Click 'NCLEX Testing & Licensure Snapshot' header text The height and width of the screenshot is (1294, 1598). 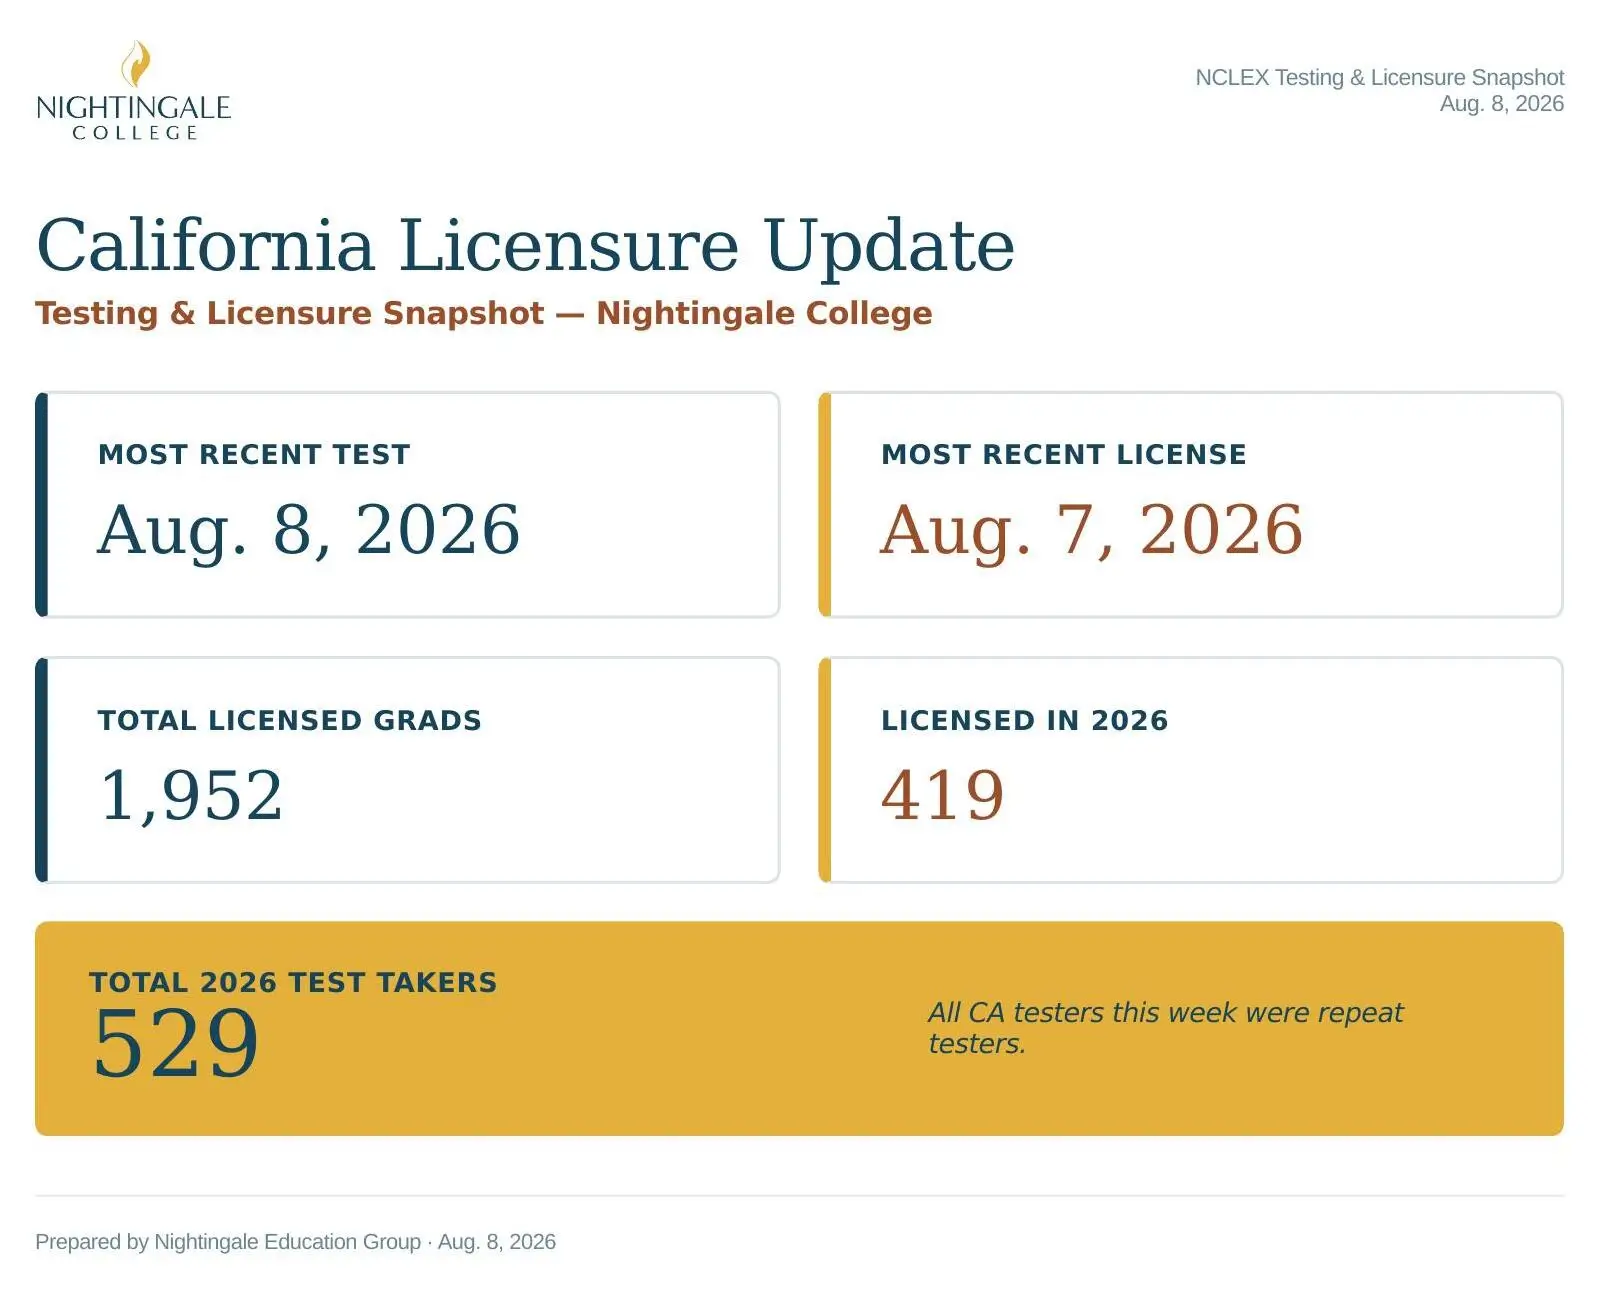[x=1379, y=78]
